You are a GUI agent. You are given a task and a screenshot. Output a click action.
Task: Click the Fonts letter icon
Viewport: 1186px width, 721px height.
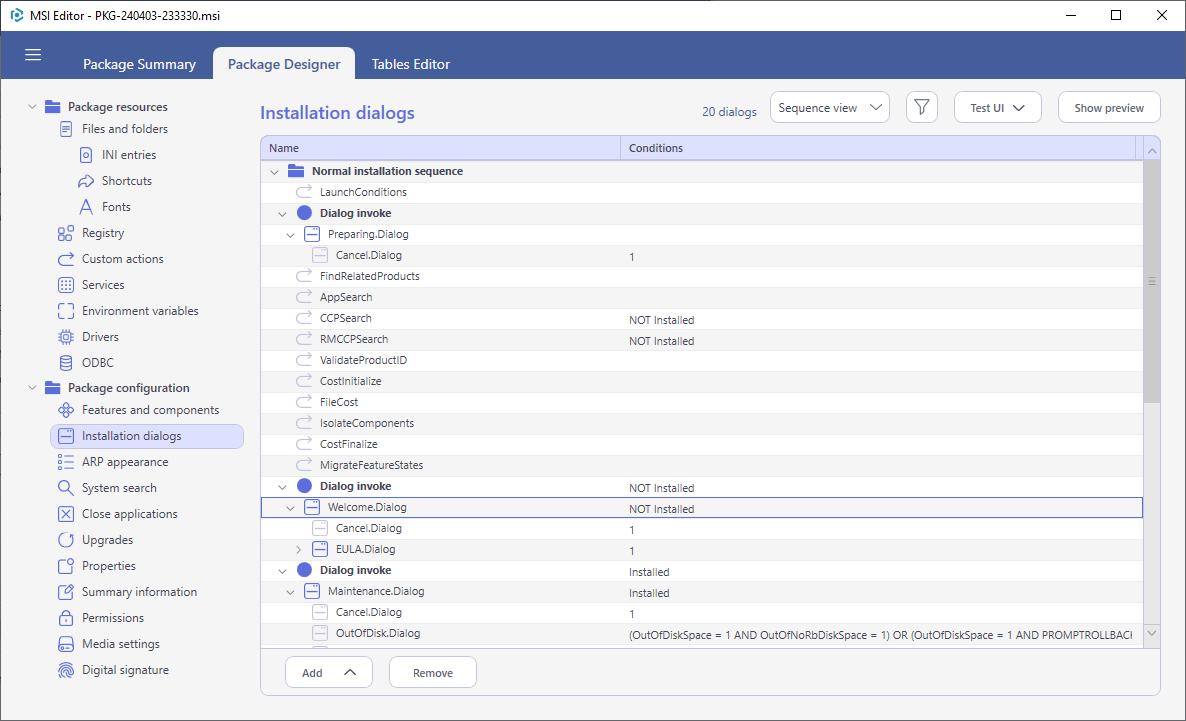(86, 207)
